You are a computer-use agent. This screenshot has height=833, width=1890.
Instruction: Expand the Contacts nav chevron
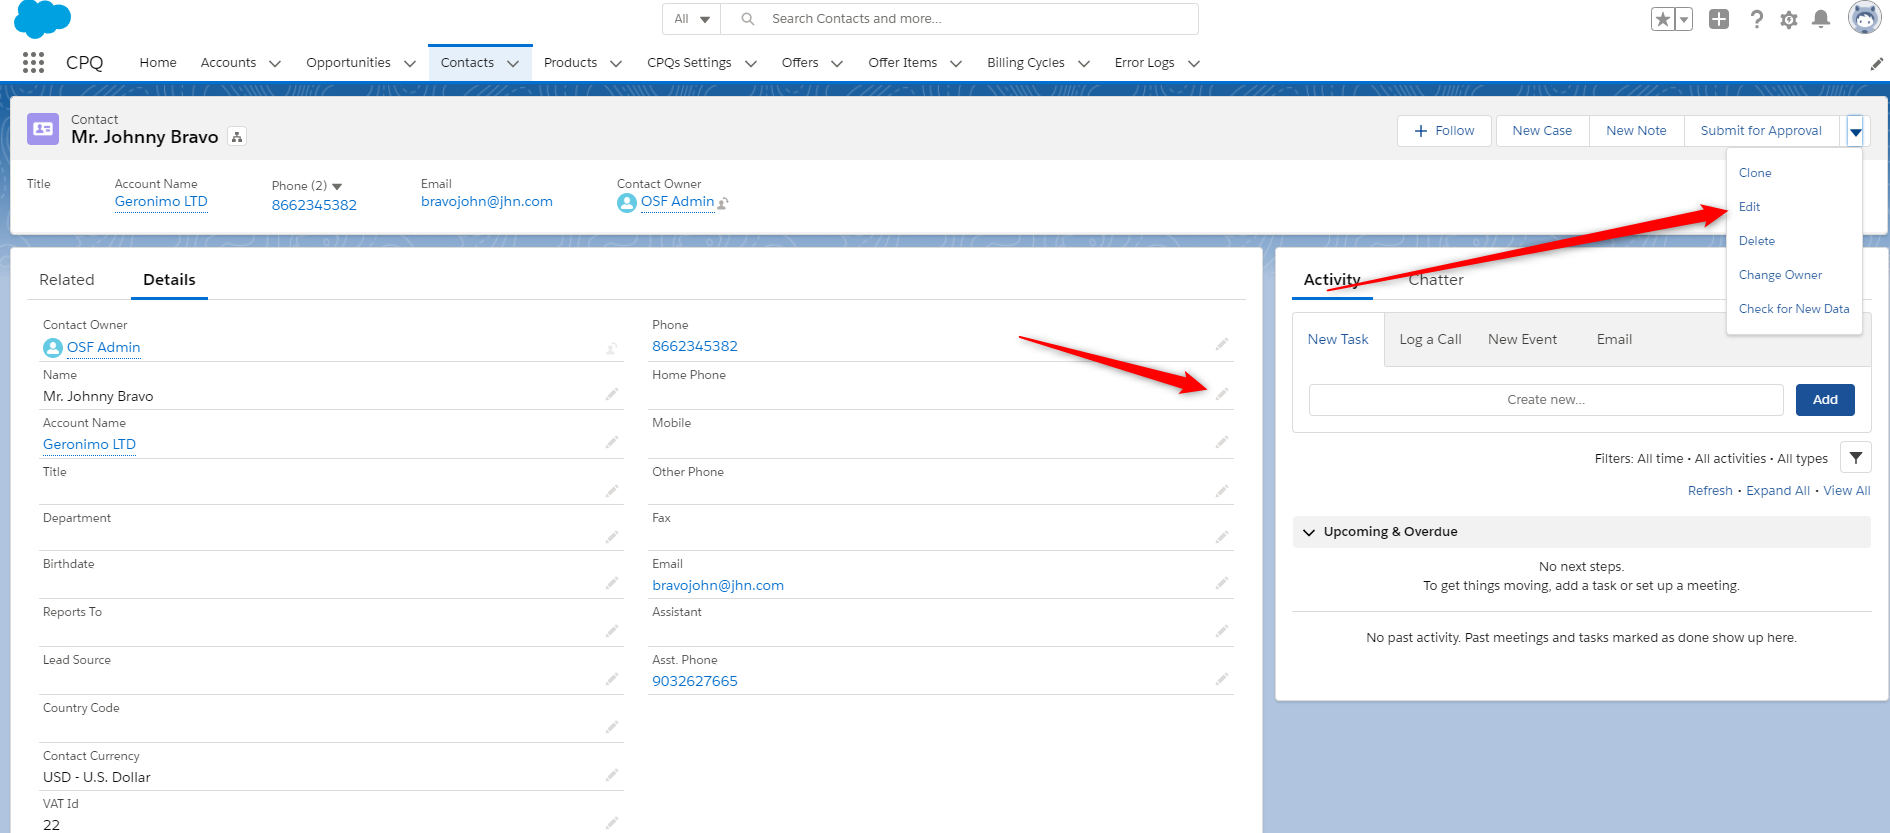coord(513,63)
